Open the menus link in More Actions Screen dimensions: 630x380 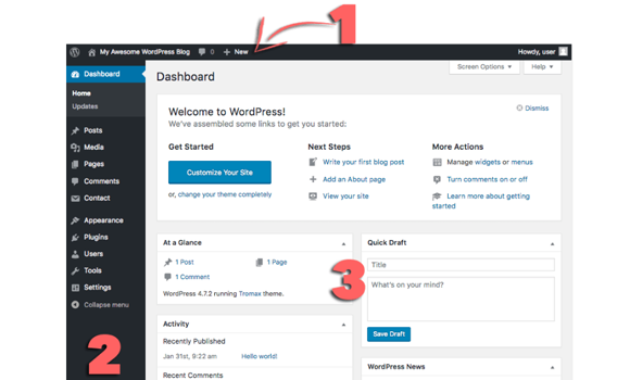click(x=522, y=162)
